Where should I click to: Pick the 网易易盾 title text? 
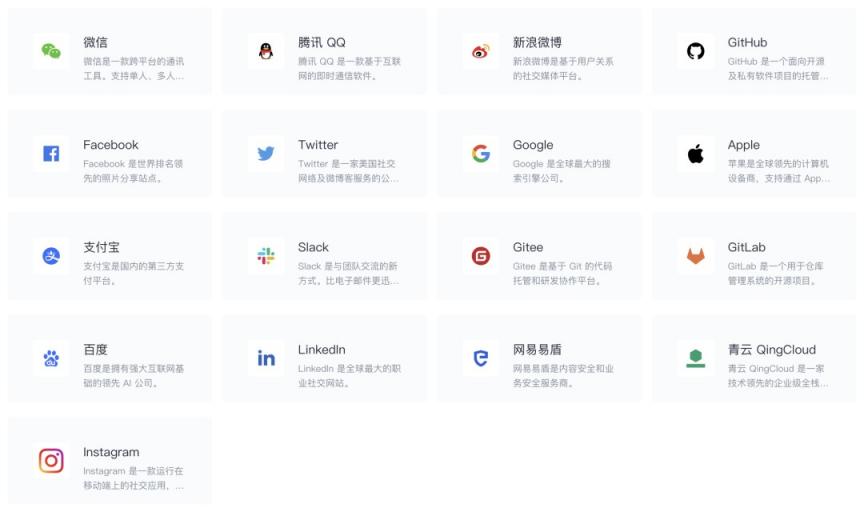coord(537,350)
